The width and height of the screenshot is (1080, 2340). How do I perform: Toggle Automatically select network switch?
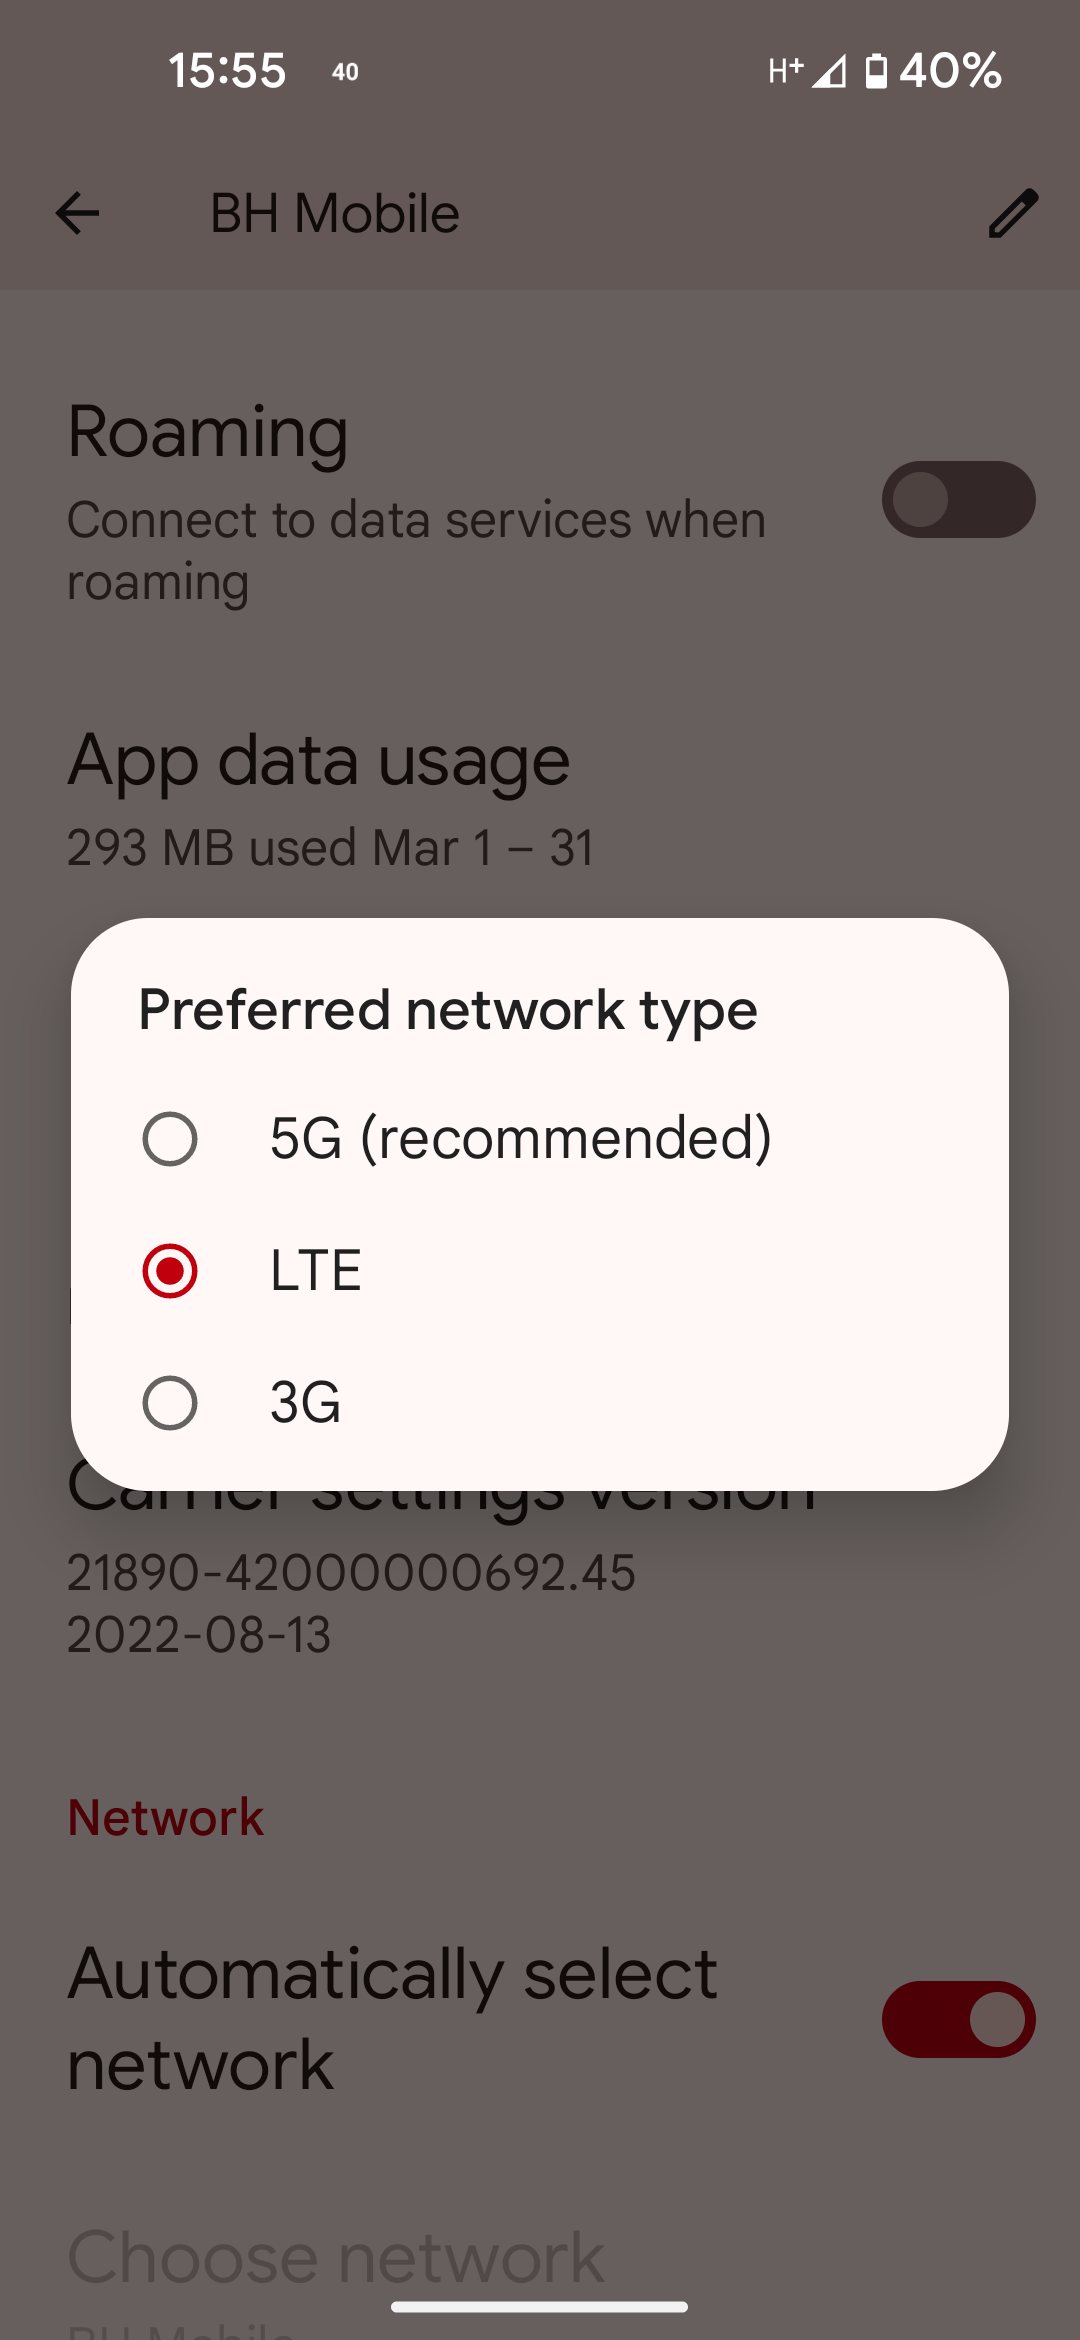[x=958, y=2019]
